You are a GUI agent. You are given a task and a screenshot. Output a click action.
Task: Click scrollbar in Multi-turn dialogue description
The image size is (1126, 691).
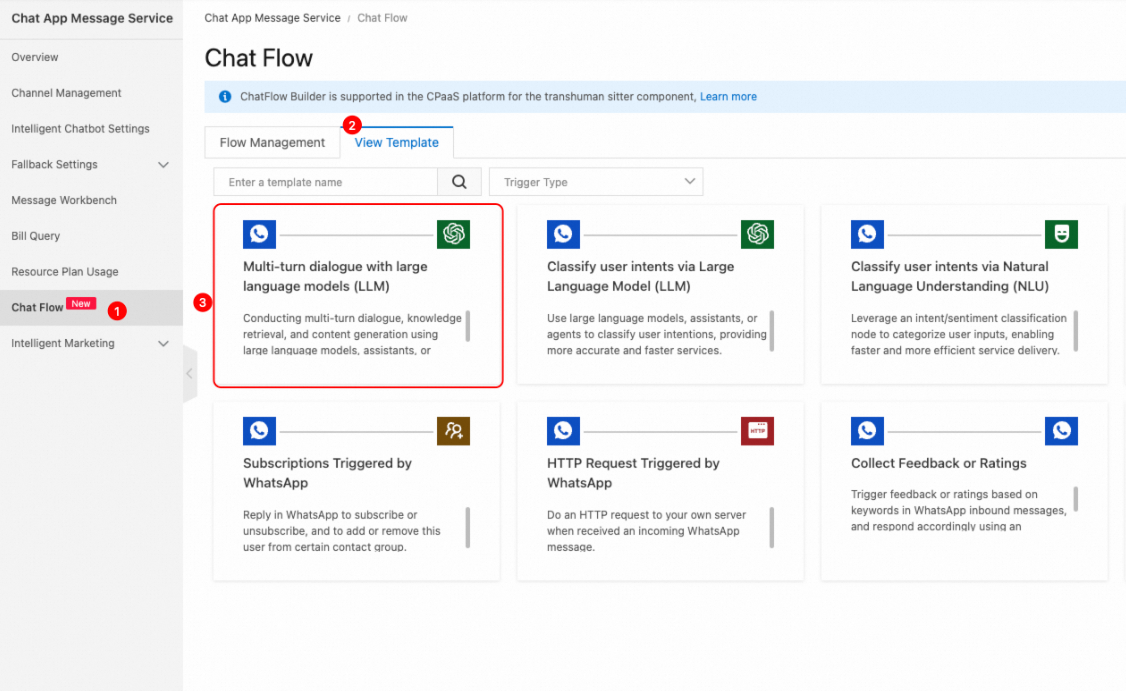click(467, 326)
